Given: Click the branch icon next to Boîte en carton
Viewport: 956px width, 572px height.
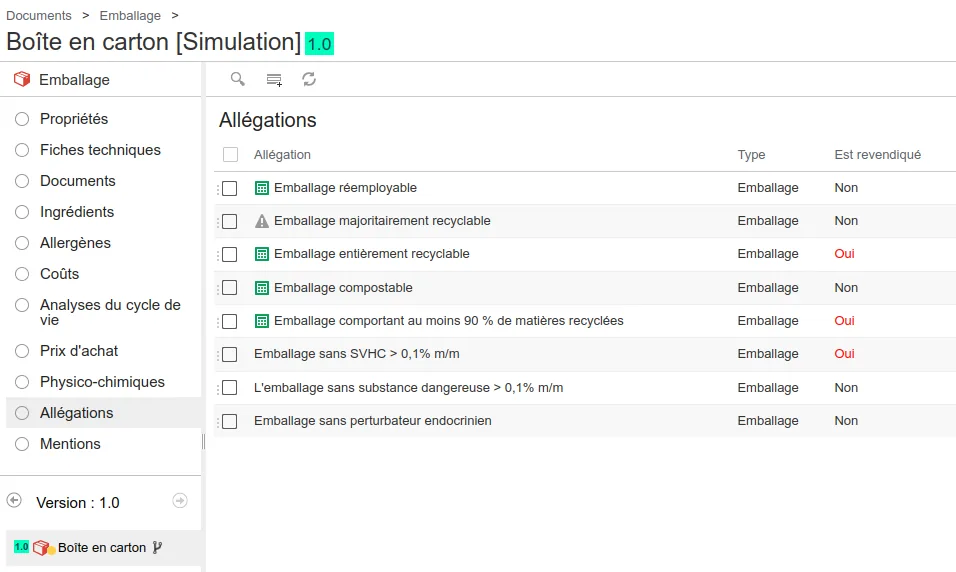Looking at the screenshot, I should 157,548.
